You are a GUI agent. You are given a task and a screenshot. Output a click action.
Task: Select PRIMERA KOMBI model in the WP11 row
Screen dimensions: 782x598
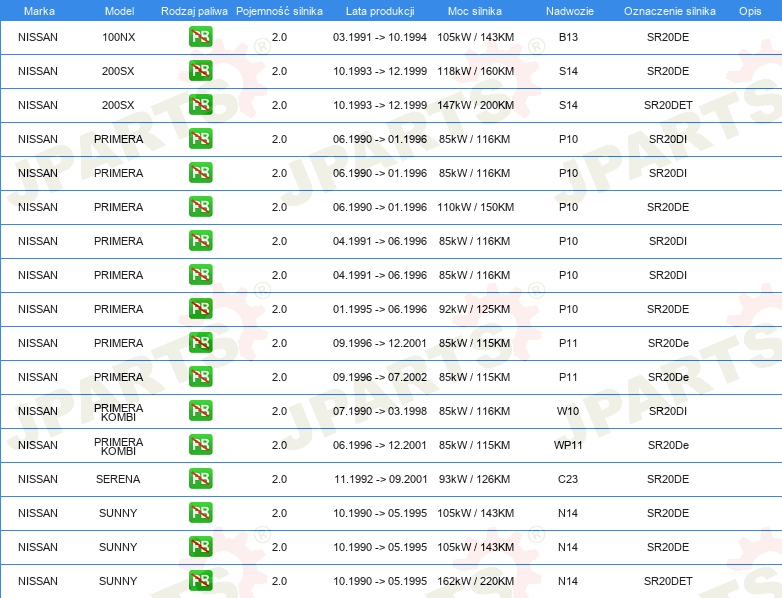pyautogui.click(x=119, y=446)
